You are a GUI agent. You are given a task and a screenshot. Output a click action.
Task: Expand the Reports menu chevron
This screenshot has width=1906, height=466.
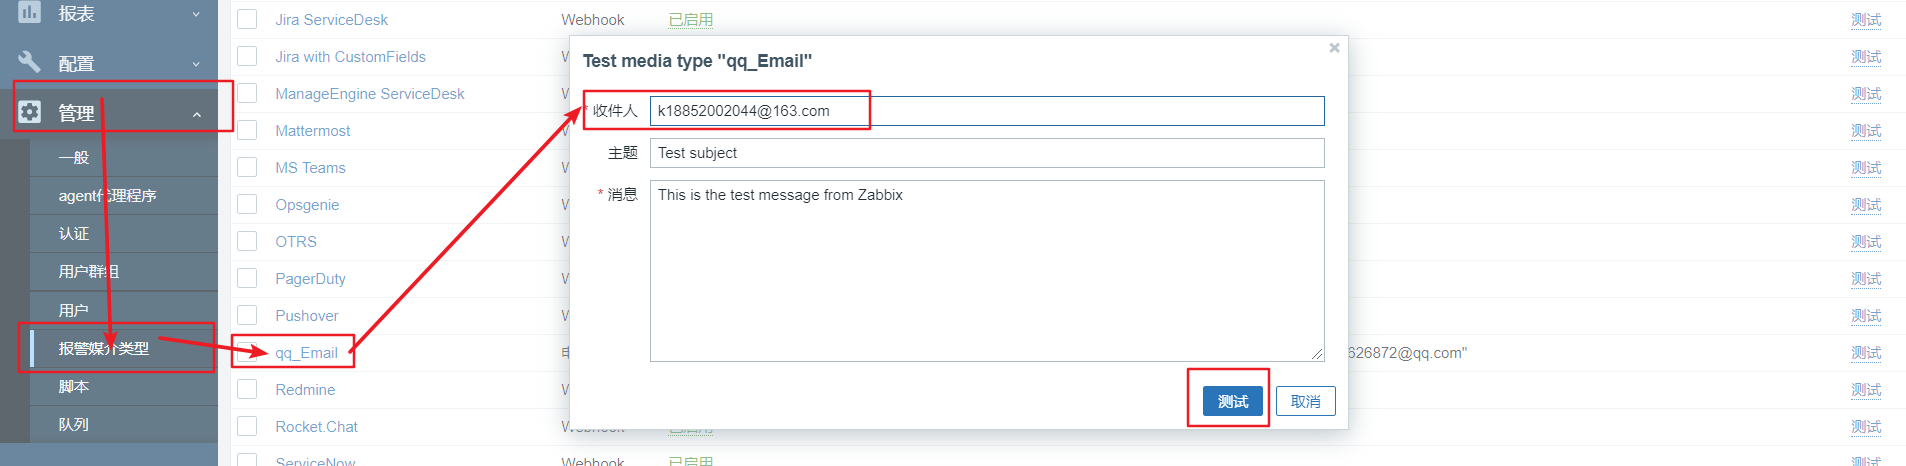[196, 14]
